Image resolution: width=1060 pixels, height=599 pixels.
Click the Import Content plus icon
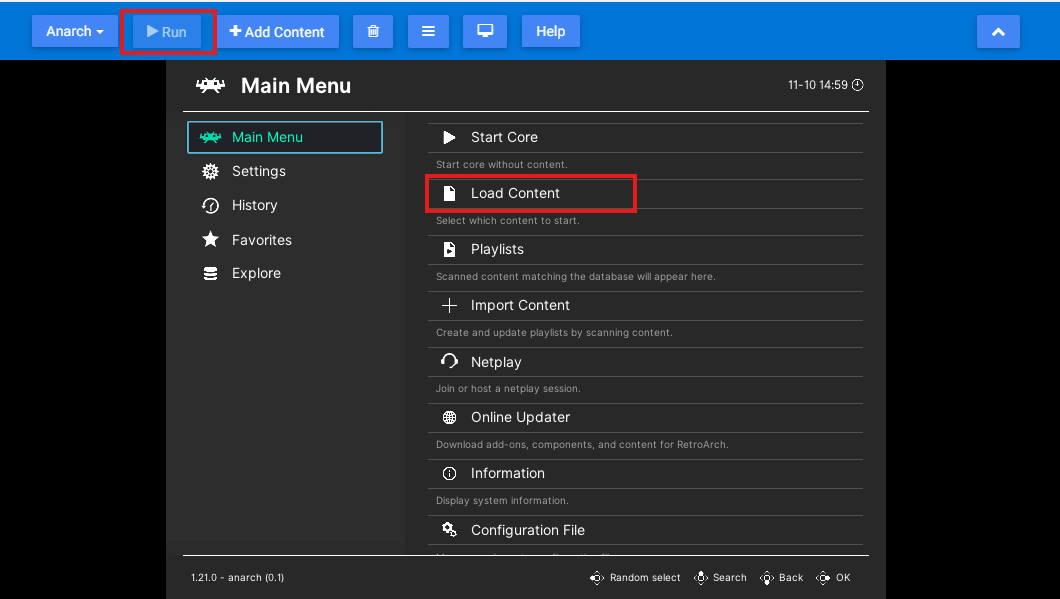pos(449,305)
